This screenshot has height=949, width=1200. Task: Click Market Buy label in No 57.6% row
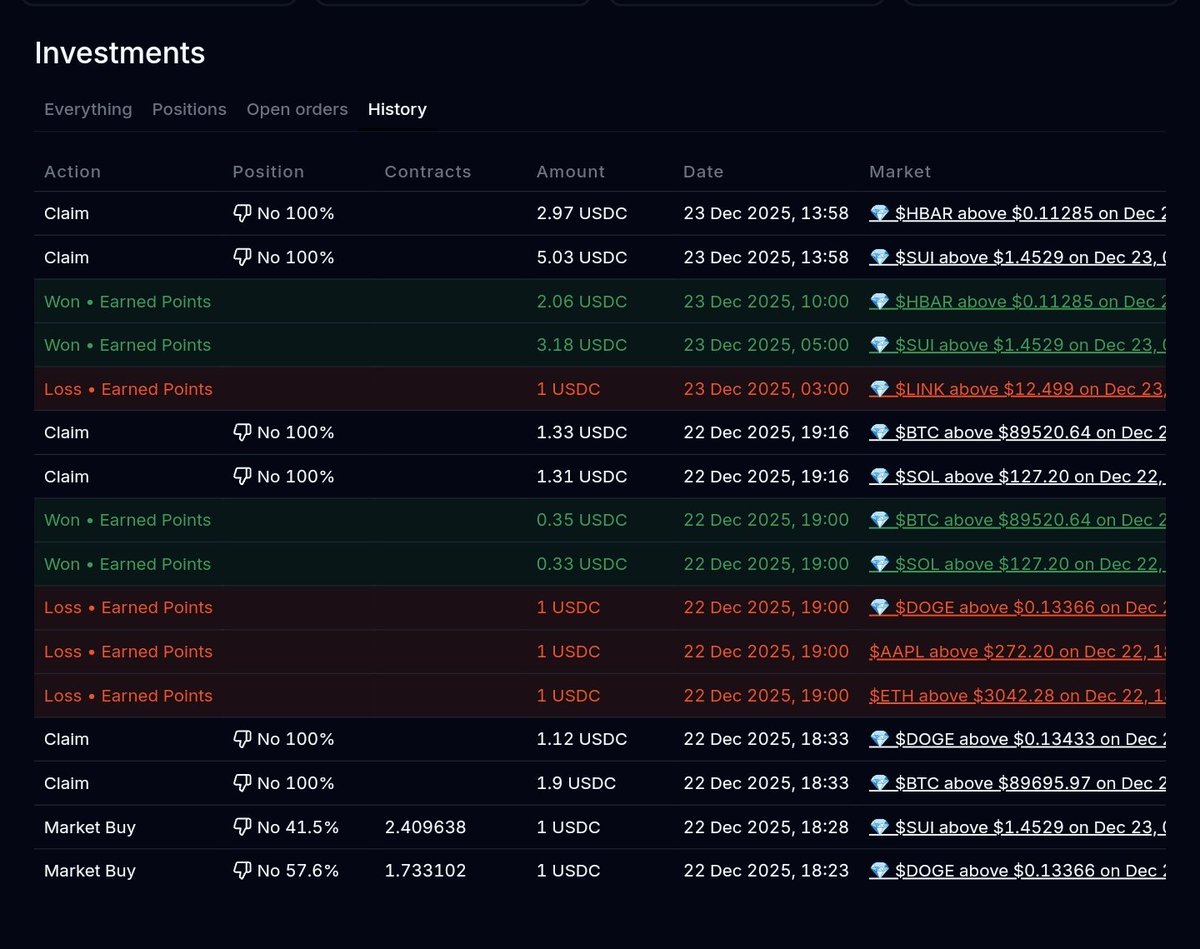[x=90, y=871]
